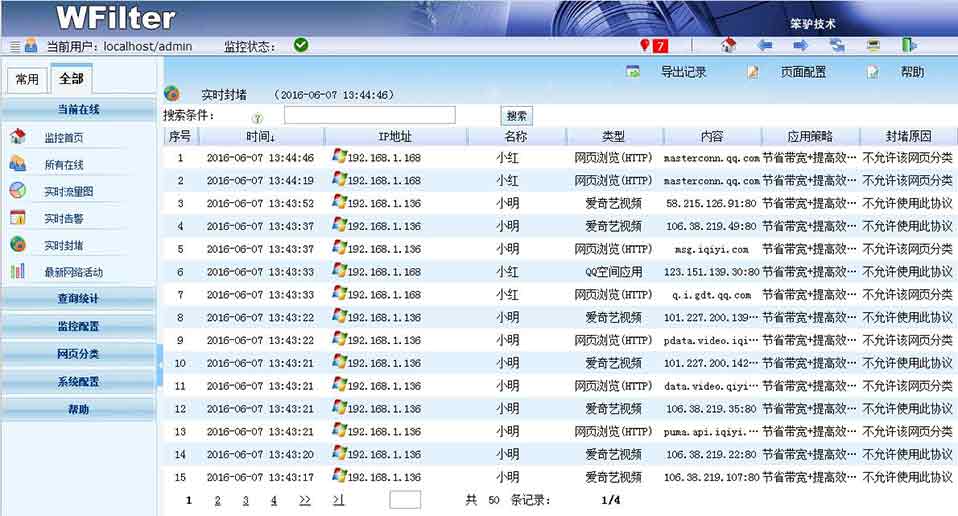Click the home icon in the top toolbar
Image resolution: width=958 pixels, height=516 pixels.
coord(728,45)
